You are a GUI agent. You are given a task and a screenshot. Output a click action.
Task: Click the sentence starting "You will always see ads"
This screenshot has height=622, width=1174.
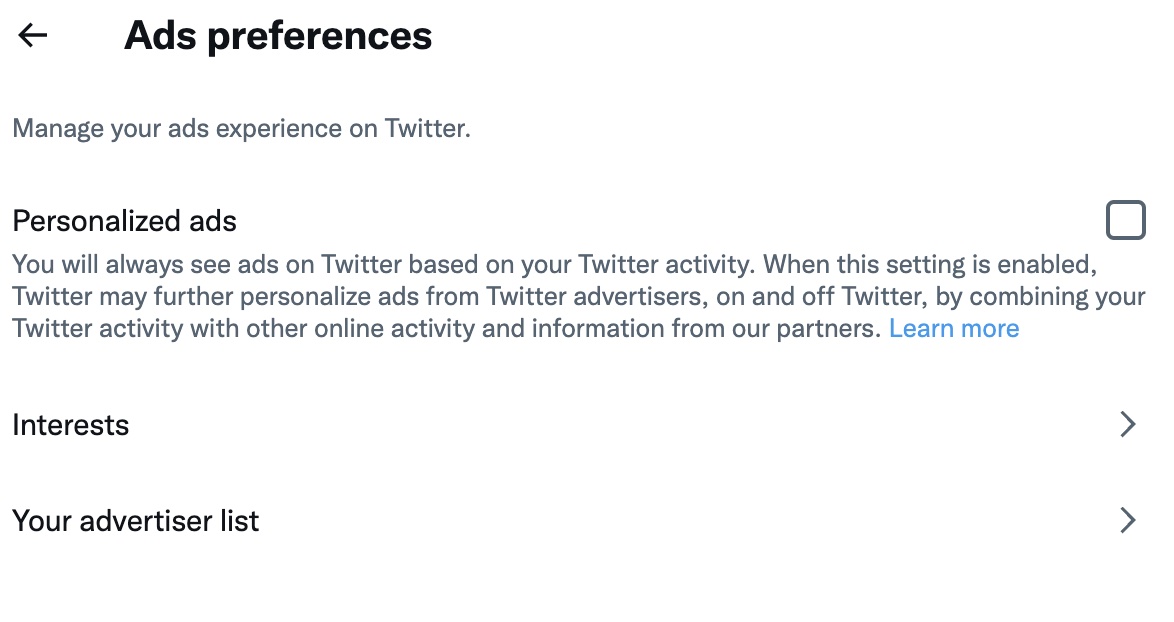380,266
